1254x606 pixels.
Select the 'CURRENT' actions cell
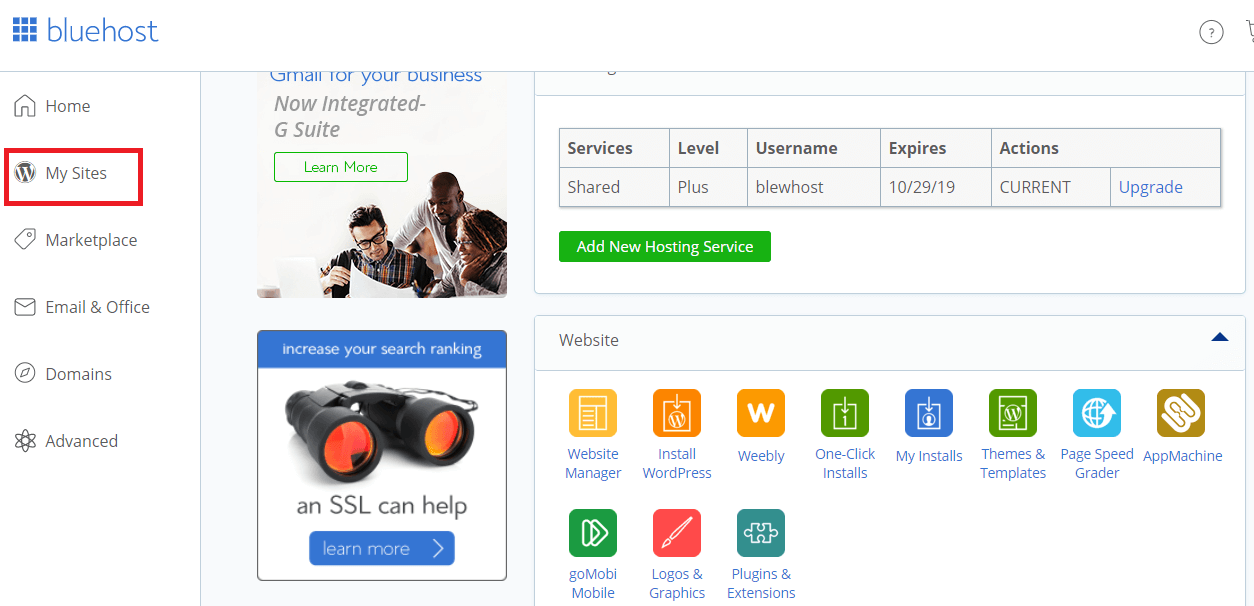pyautogui.click(x=1051, y=187)
